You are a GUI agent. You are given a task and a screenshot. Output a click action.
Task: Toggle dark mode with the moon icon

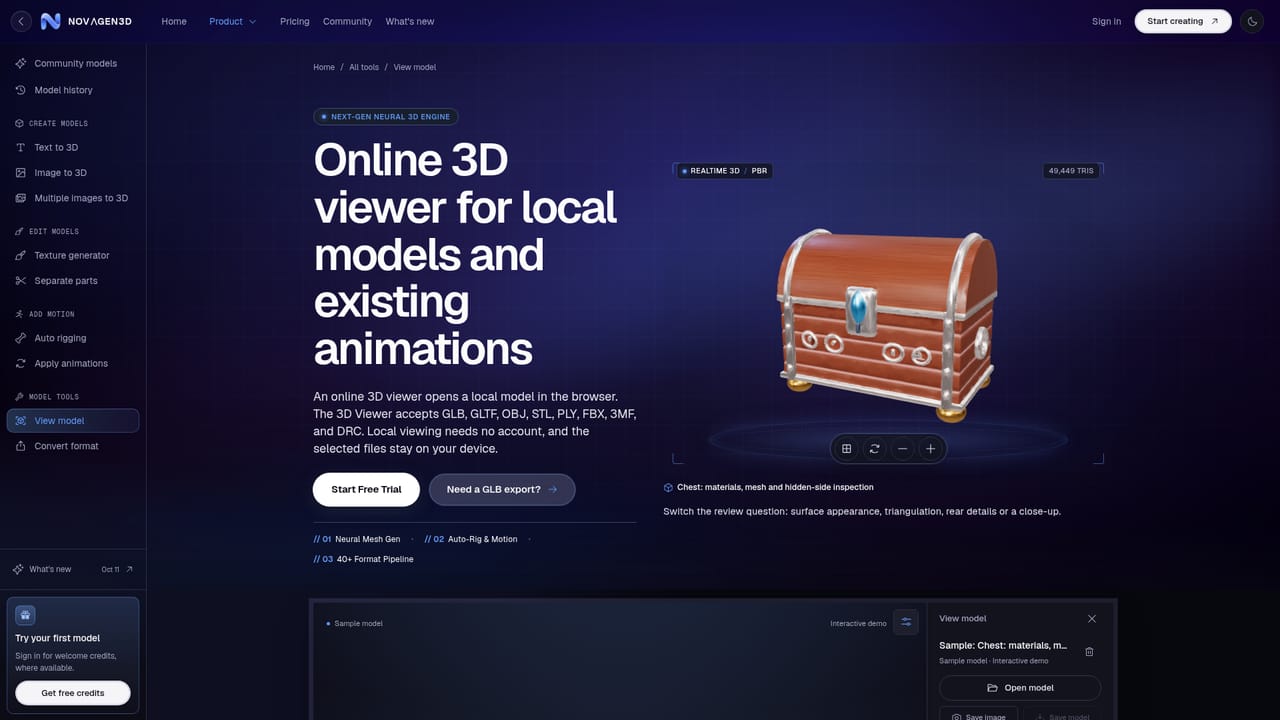pos(1252,21)
